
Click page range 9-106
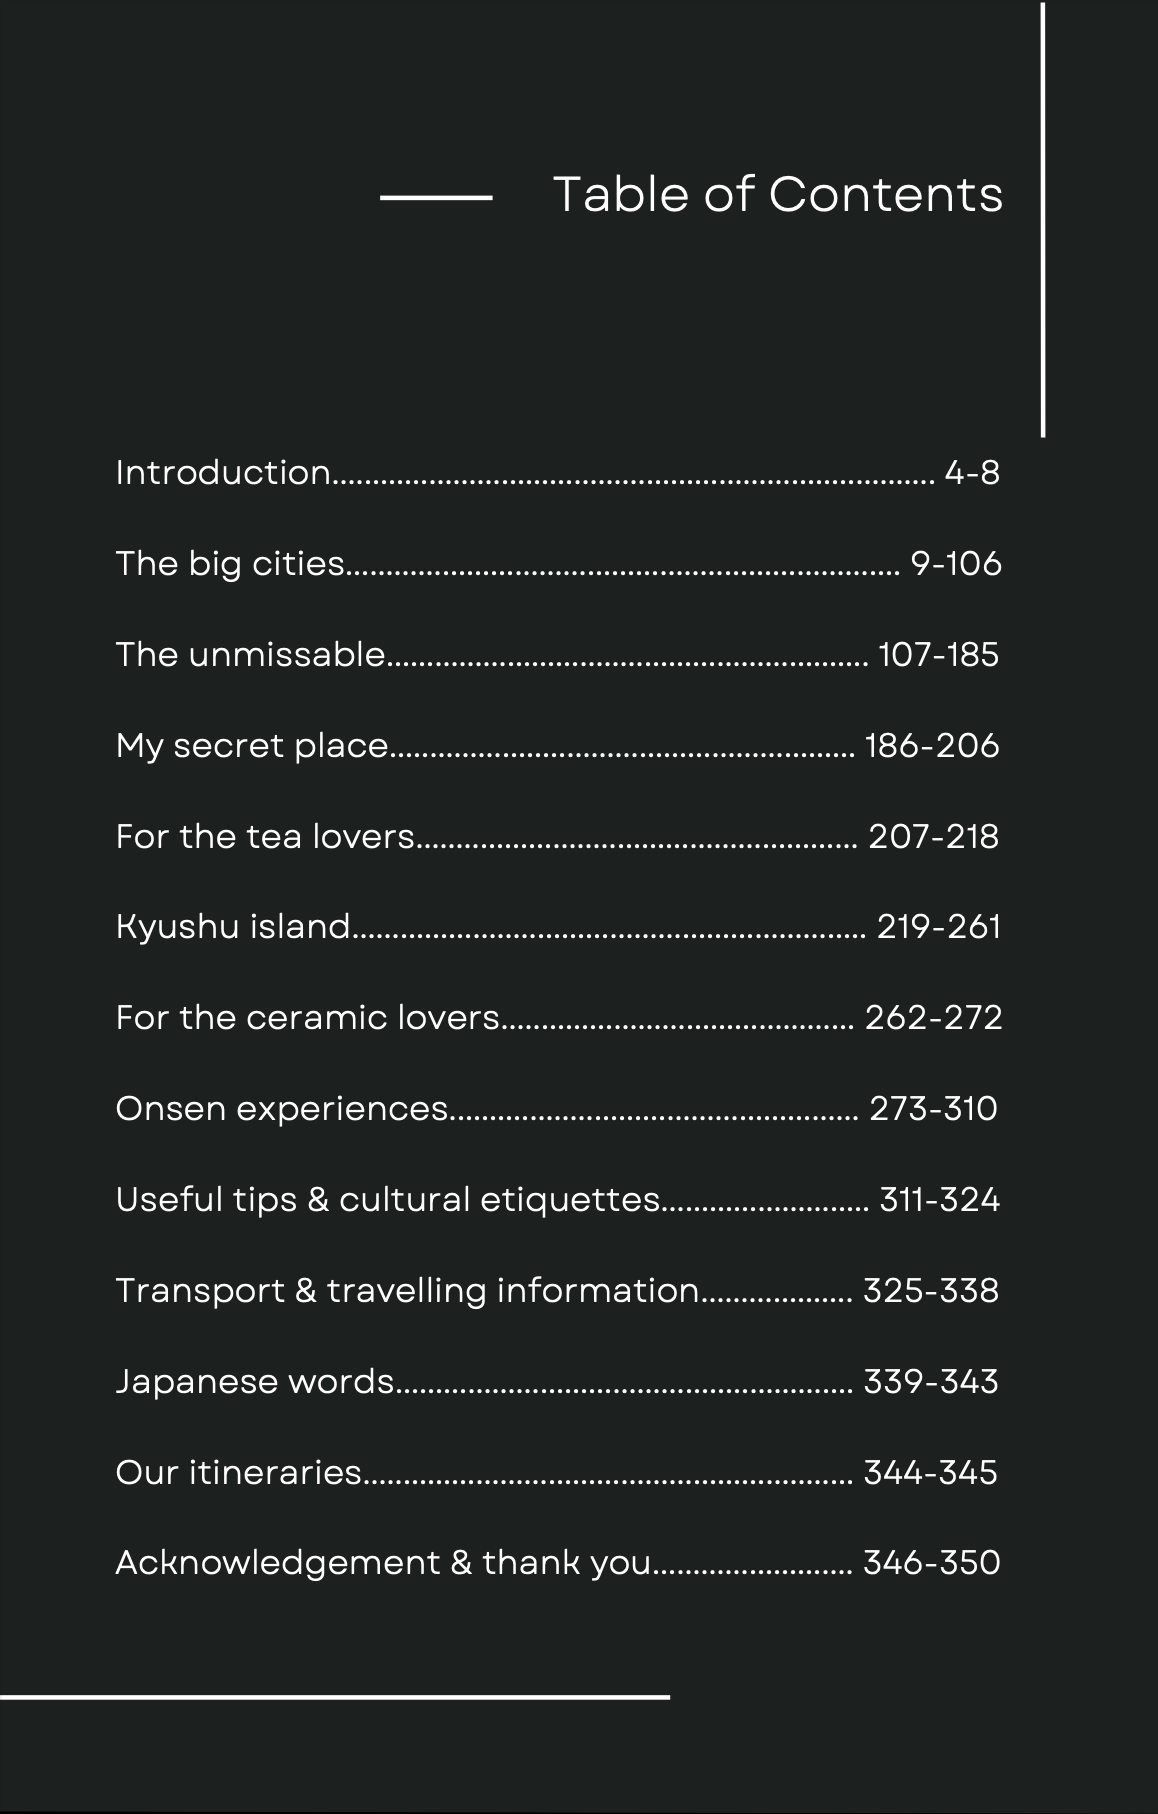pyautogui.click(x=955, y=564)
